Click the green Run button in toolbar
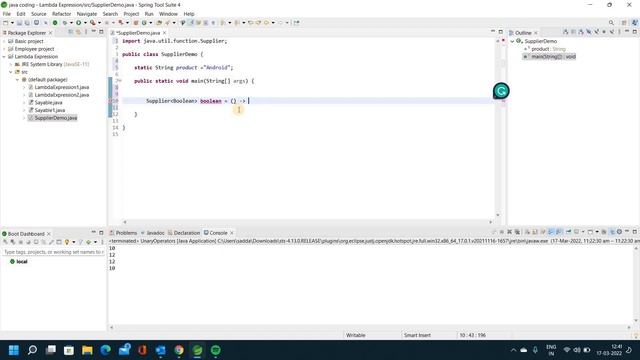The width and height of the screenshot is (640, 360). (78, 23)
